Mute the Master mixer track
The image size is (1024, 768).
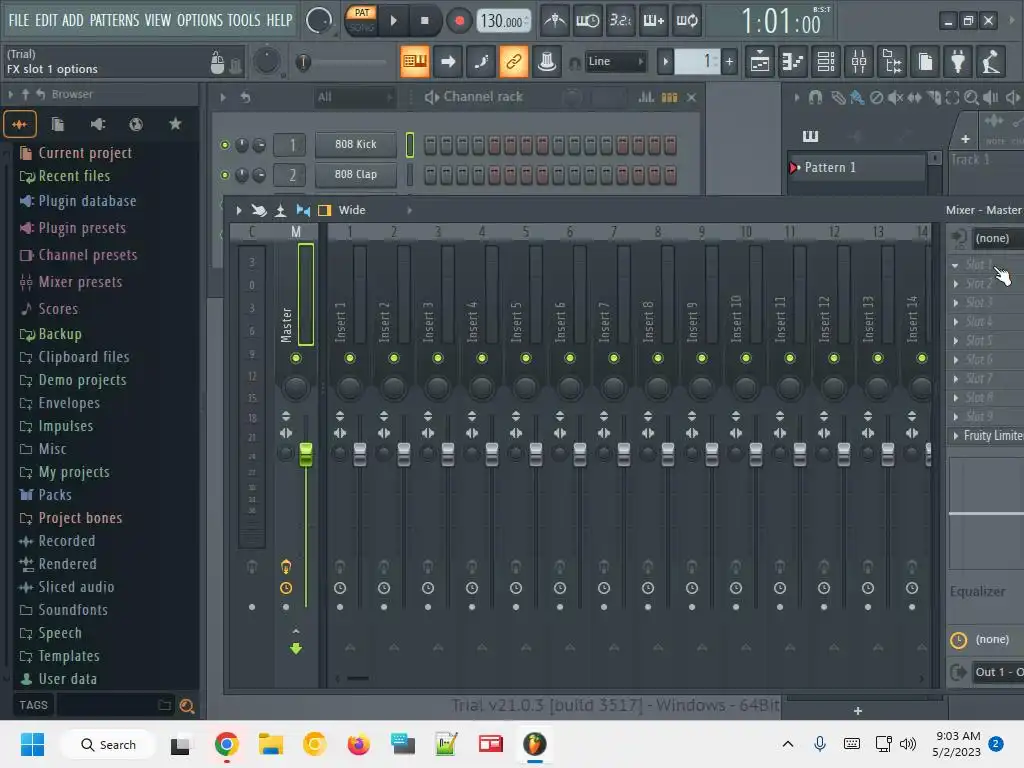(x=296, y=358)
